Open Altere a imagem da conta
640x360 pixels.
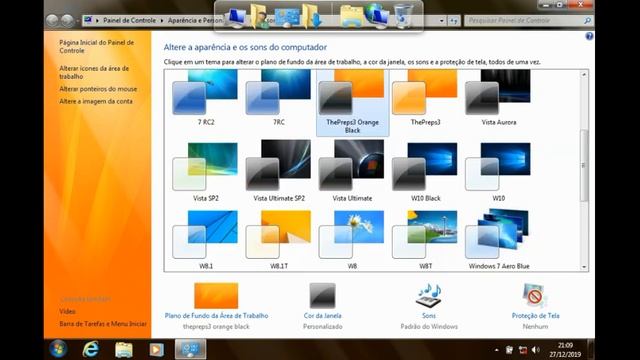tap(96, 101)
